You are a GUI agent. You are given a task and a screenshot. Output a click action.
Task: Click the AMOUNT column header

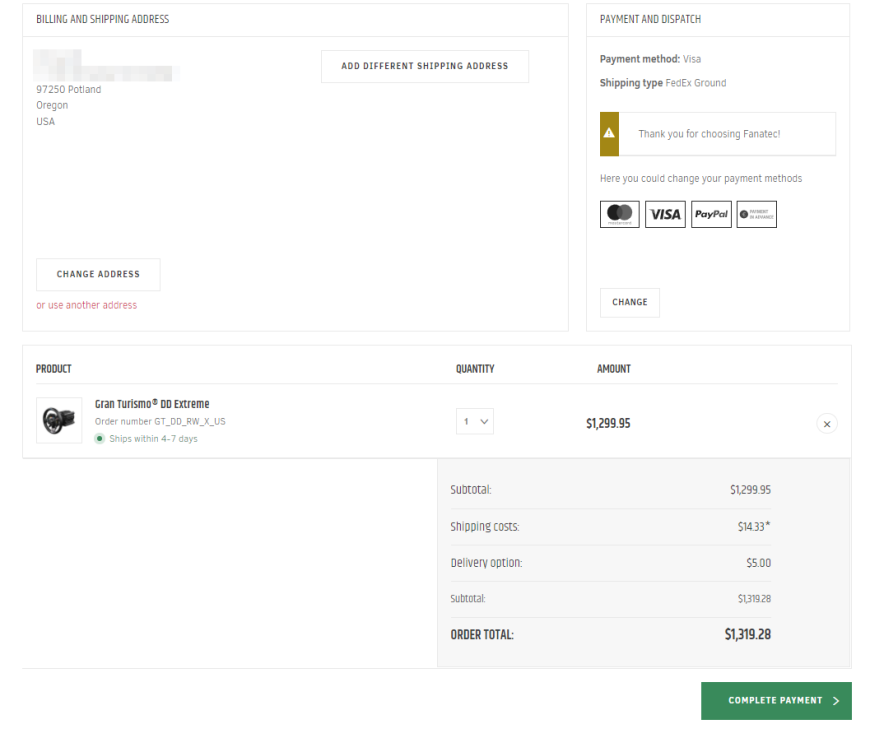614,369
